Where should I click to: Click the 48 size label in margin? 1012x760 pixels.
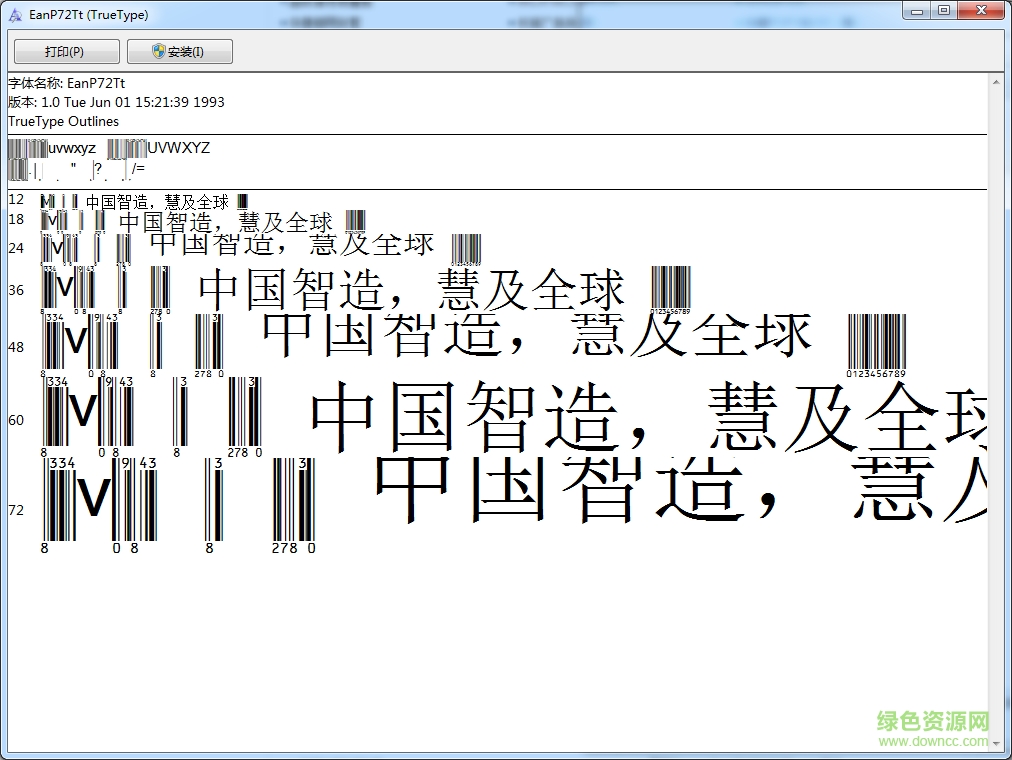coord(15,347)
